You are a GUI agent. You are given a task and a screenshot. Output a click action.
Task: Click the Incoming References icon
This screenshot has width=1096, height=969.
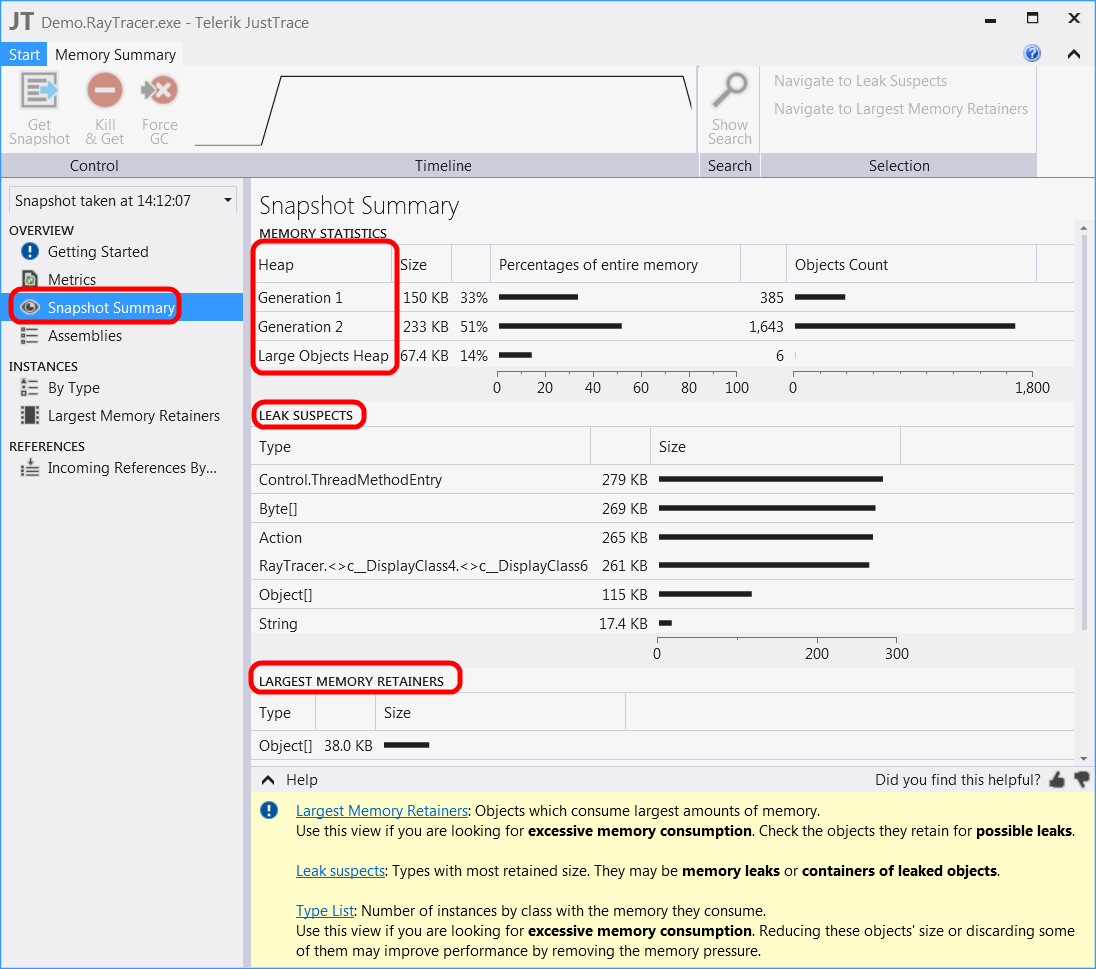(29, 468)
